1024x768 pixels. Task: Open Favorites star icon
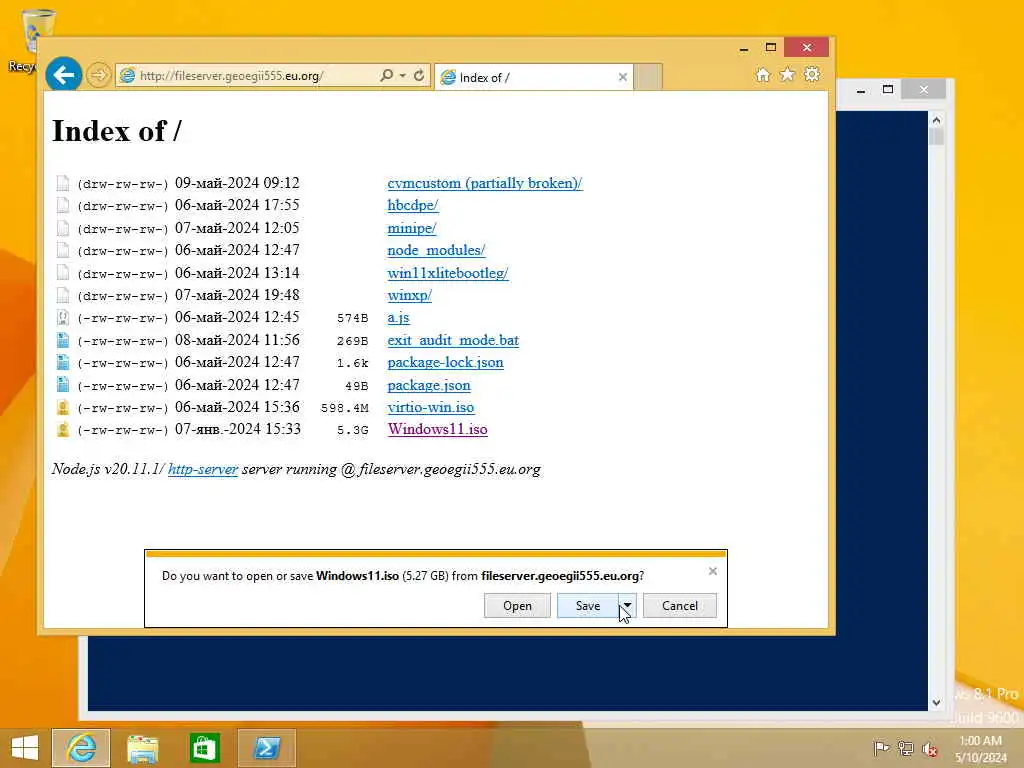[788, 74]
